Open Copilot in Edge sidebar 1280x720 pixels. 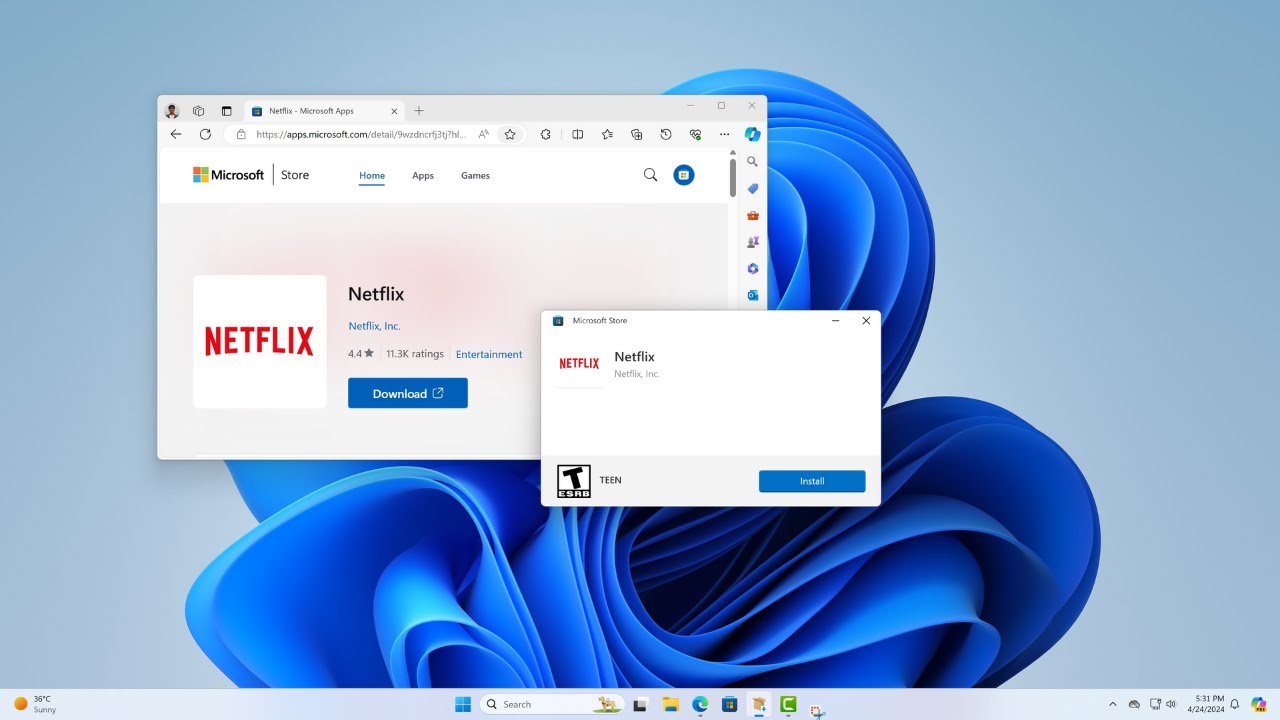tap(753, 134)
